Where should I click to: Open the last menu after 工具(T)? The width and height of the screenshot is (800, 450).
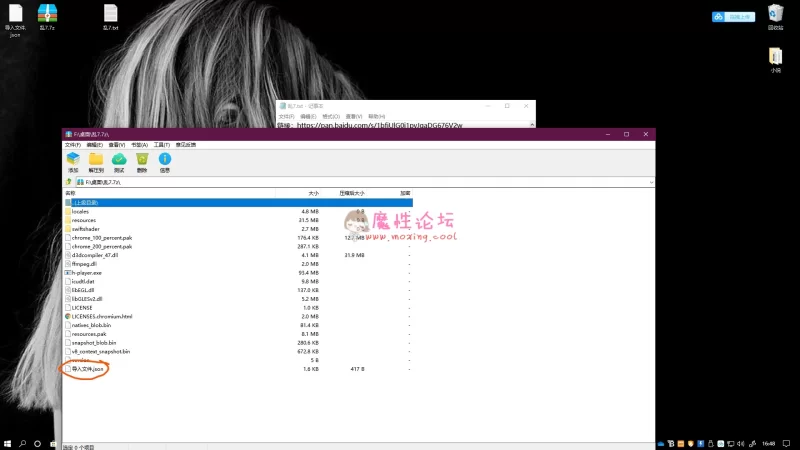point(186,145)
